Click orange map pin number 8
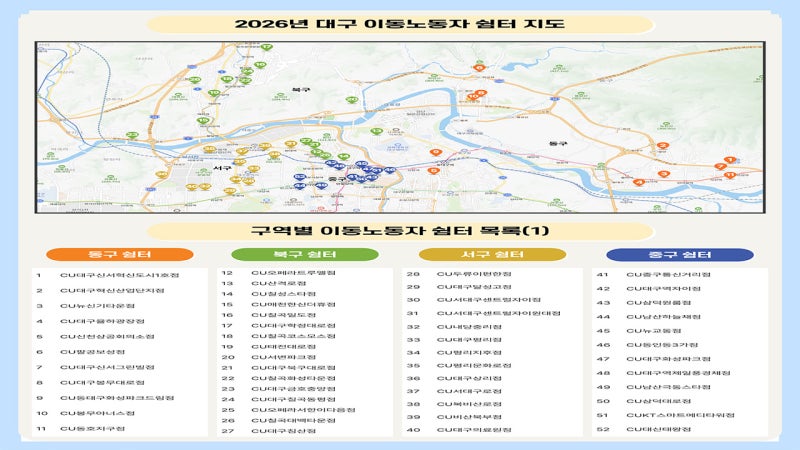The height and width of the screenshot is (450, 800). tap(481, 93)
